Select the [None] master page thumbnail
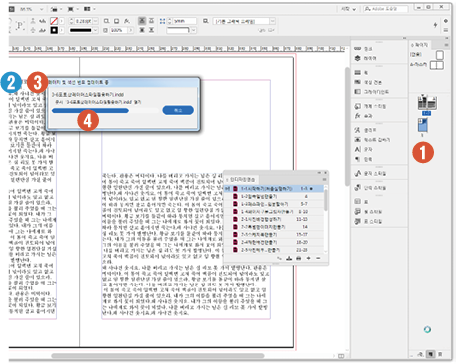This screenshot has width=456, height=364. (x=440, y=54)
